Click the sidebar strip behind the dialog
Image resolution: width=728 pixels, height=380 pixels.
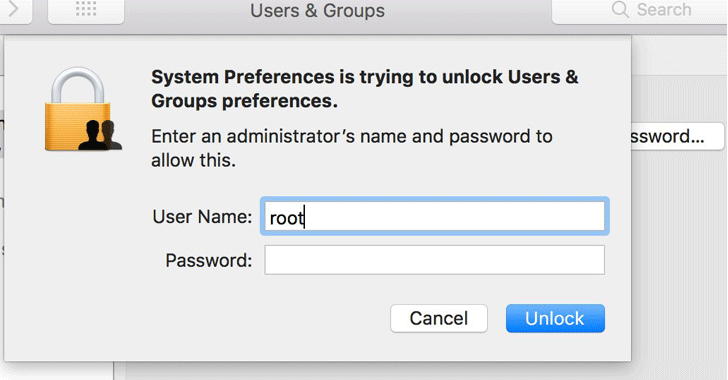tap(57, 371)
